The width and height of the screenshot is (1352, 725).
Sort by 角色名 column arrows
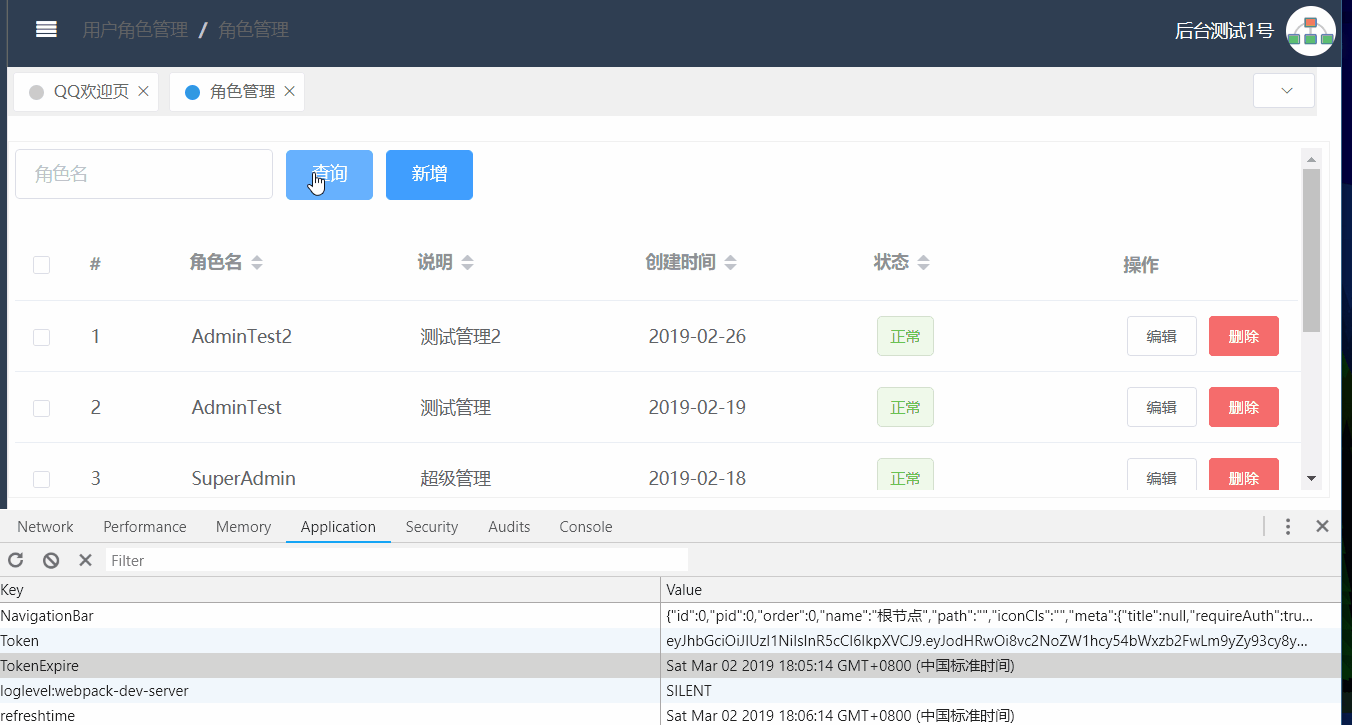pos(257,263)
